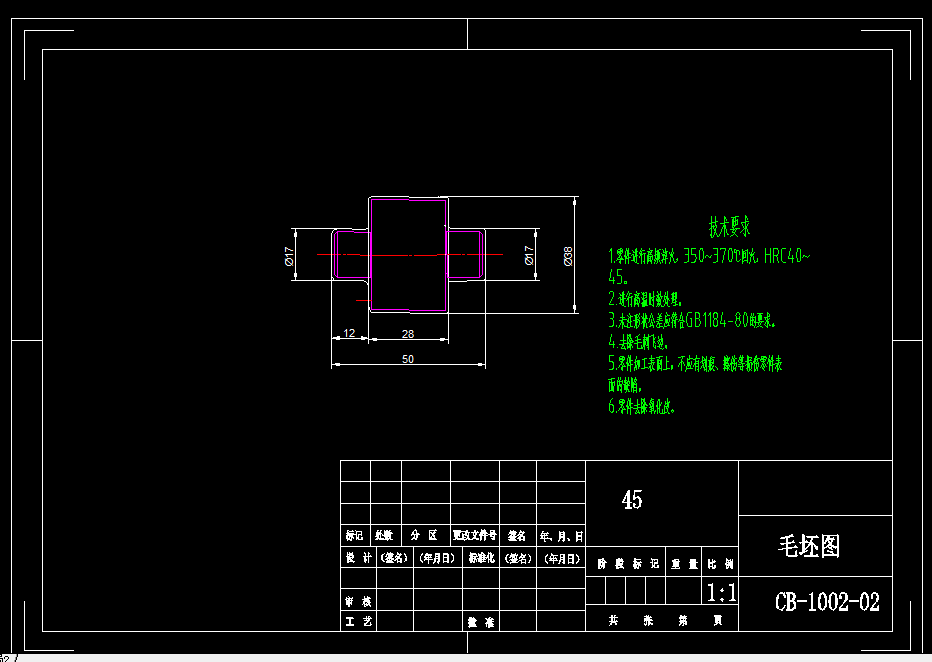Click technical note line starting with '5.'
Image resolution: width=932 pixels, height=662 pixels.
tap(695, 364)
